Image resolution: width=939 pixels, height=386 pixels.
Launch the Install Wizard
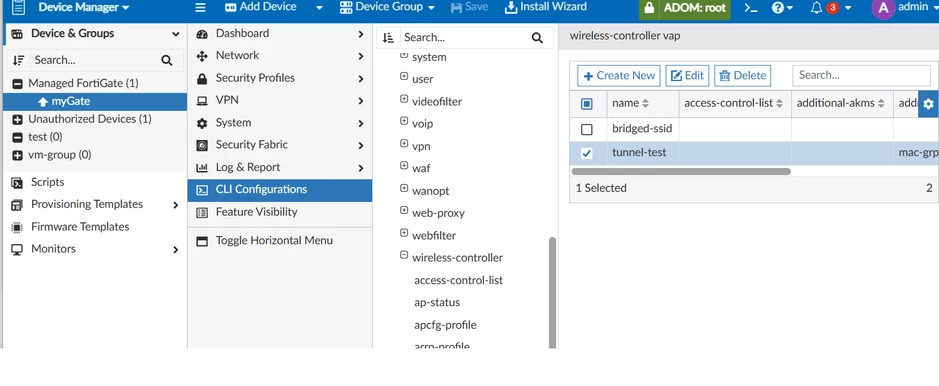click(546, 8)
